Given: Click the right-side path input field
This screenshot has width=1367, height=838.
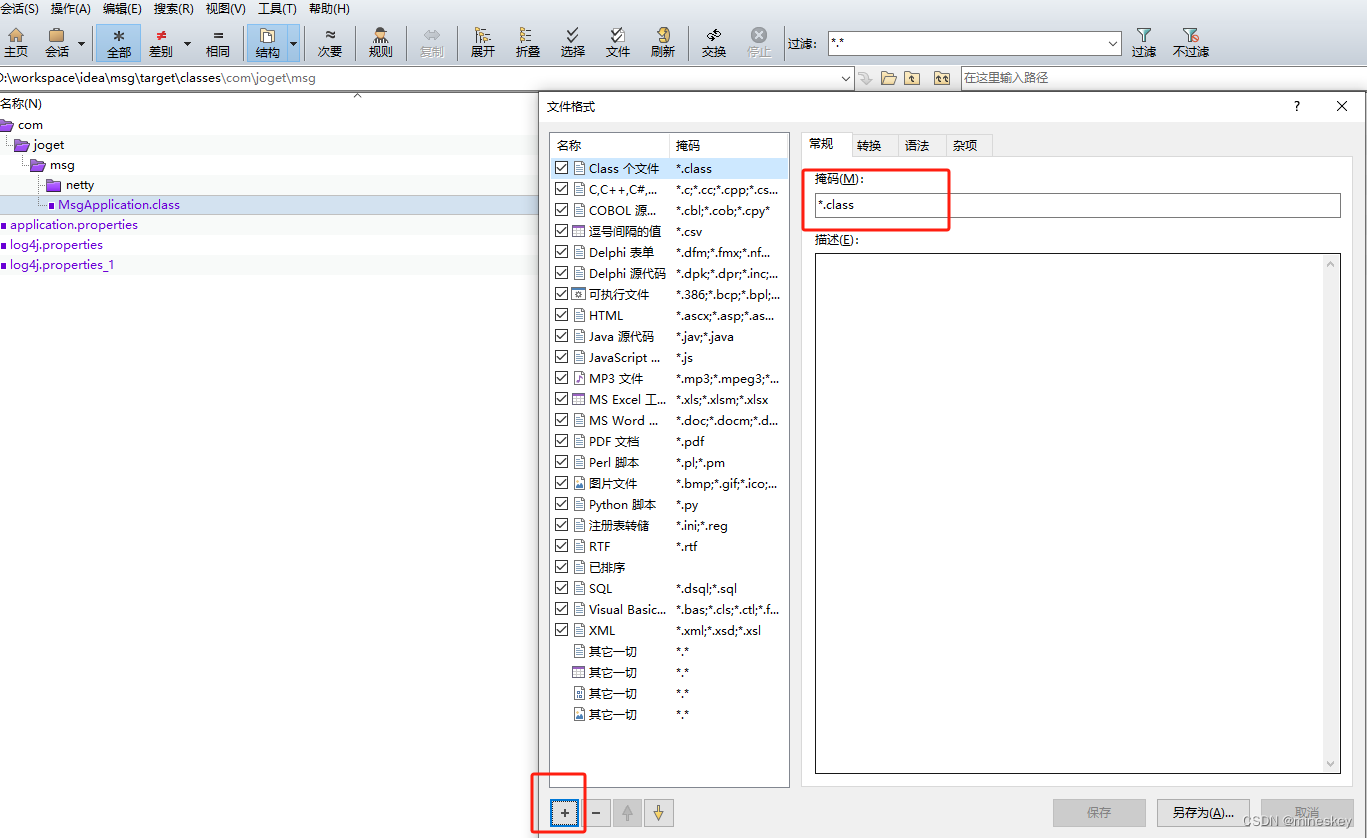Looking at the screenshot, I should [1162, 77].
